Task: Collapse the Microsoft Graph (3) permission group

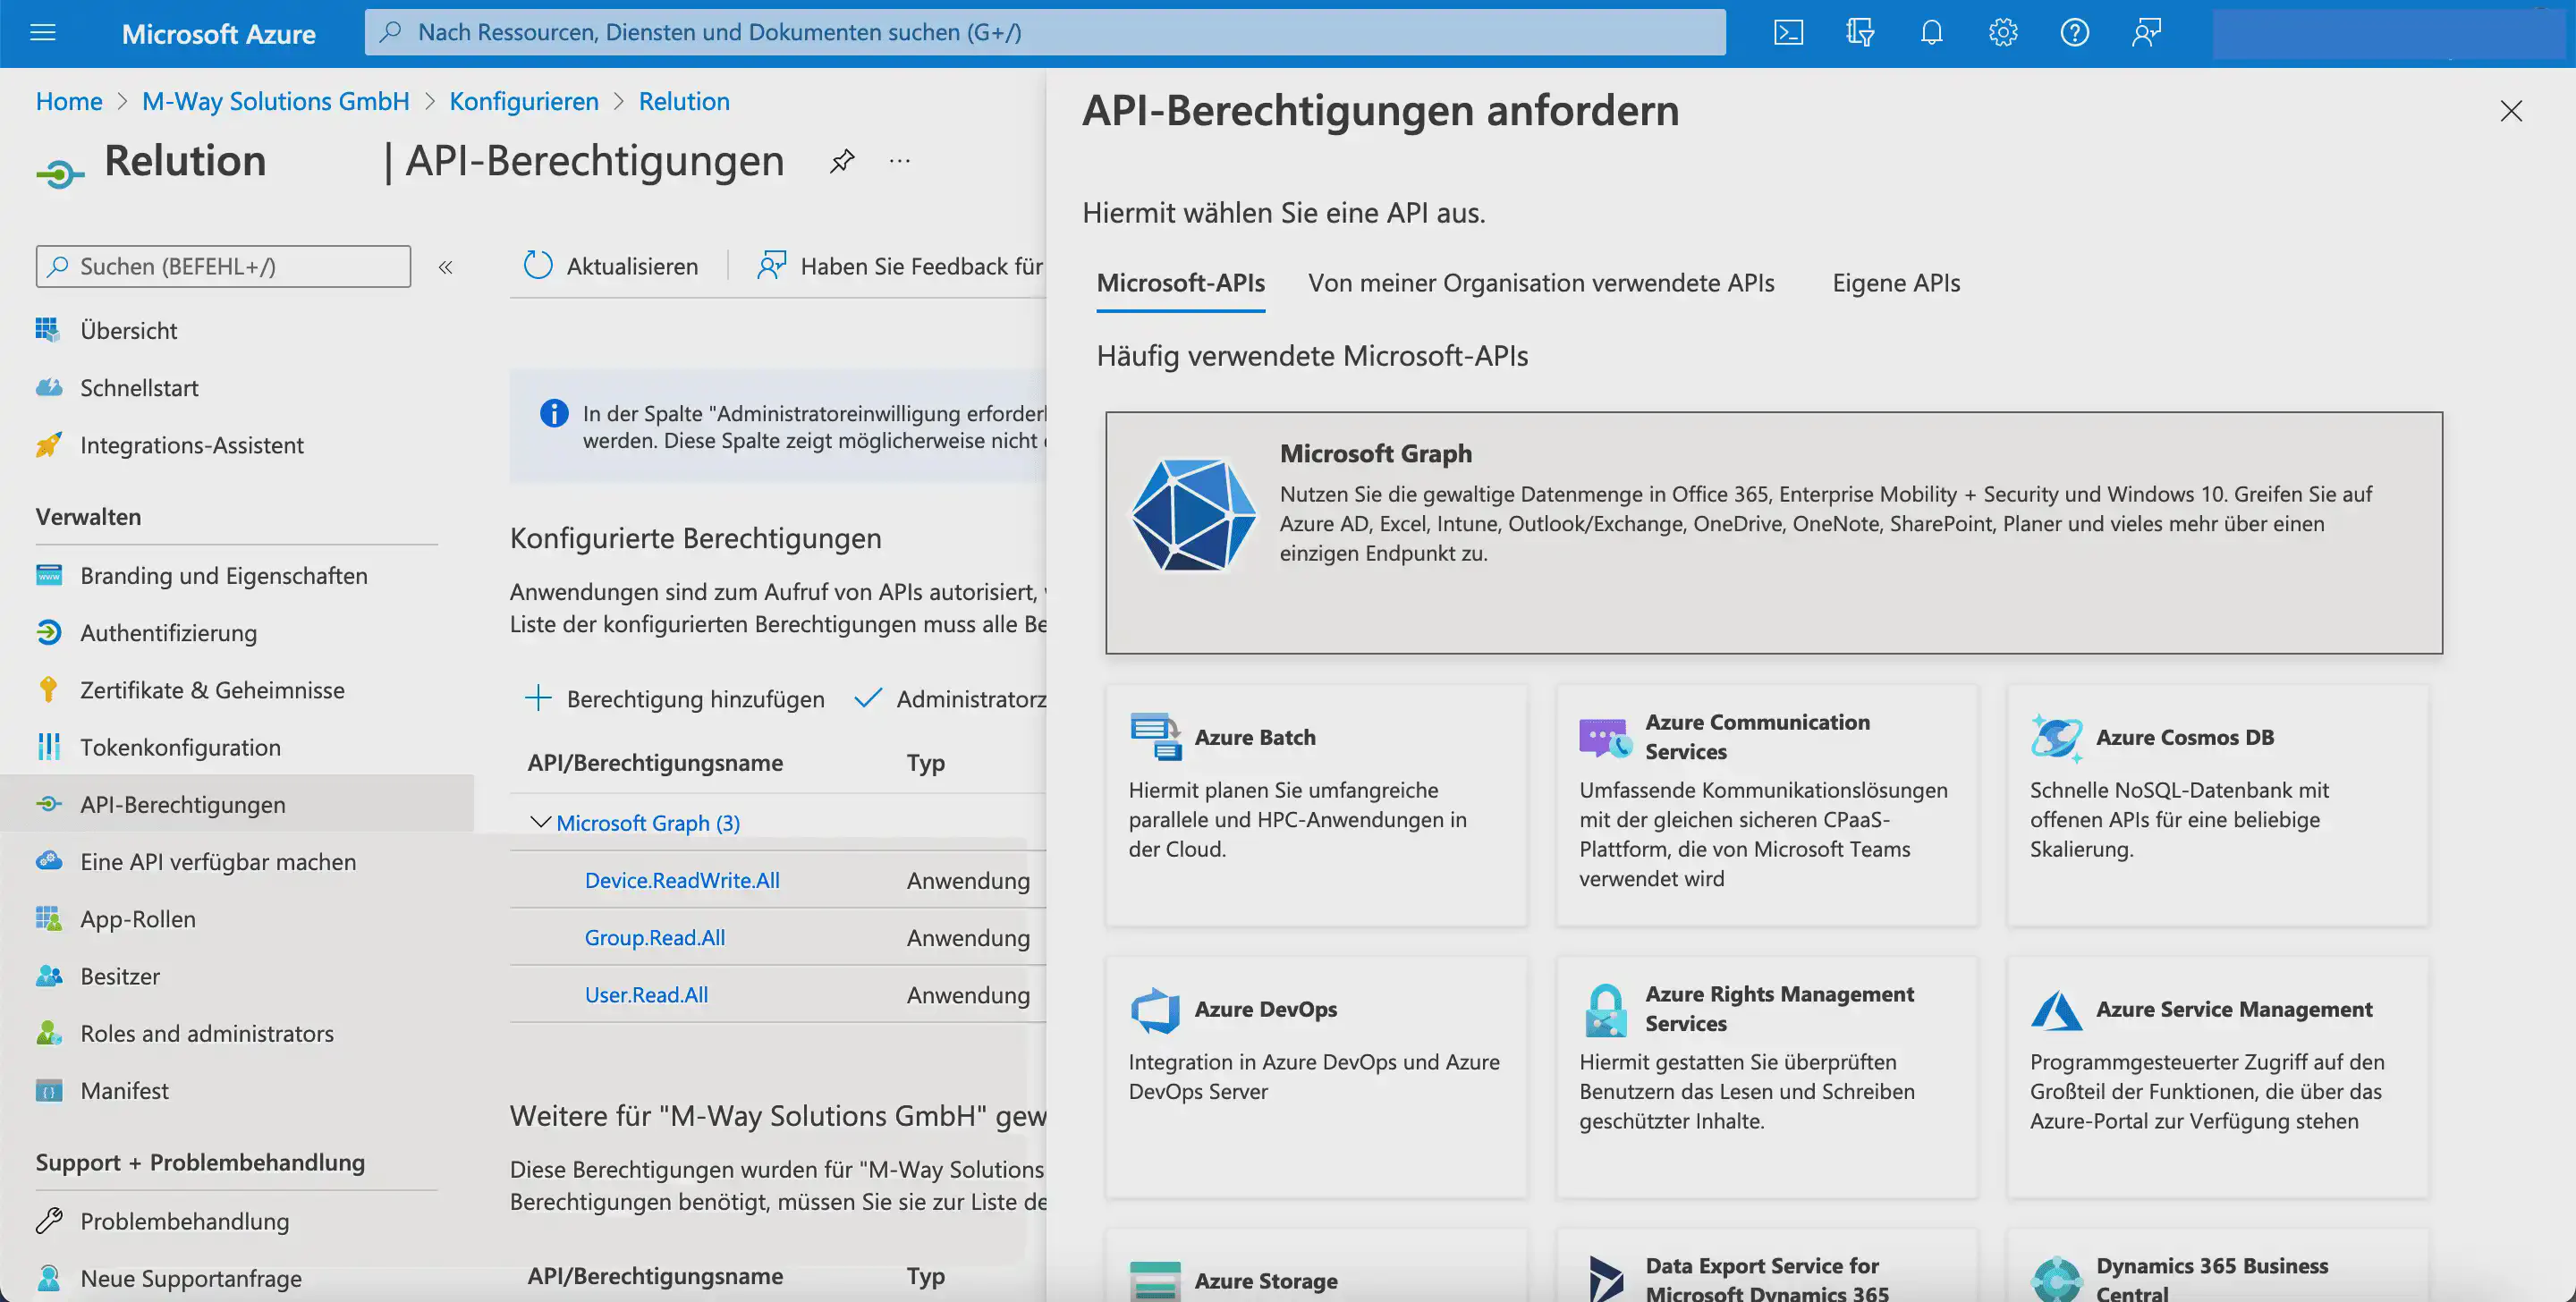Action: coord(540,822)
